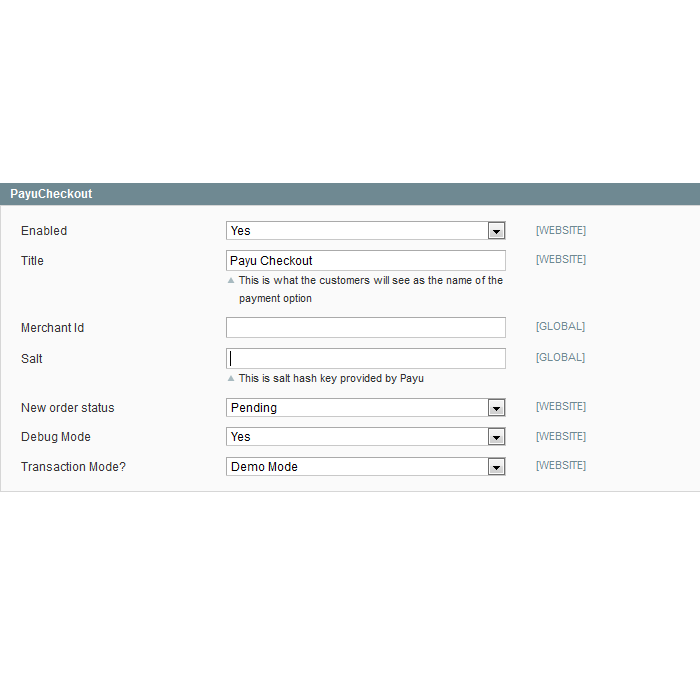Open New order status dropdown
700x680 pixels.
coord(366,408)
